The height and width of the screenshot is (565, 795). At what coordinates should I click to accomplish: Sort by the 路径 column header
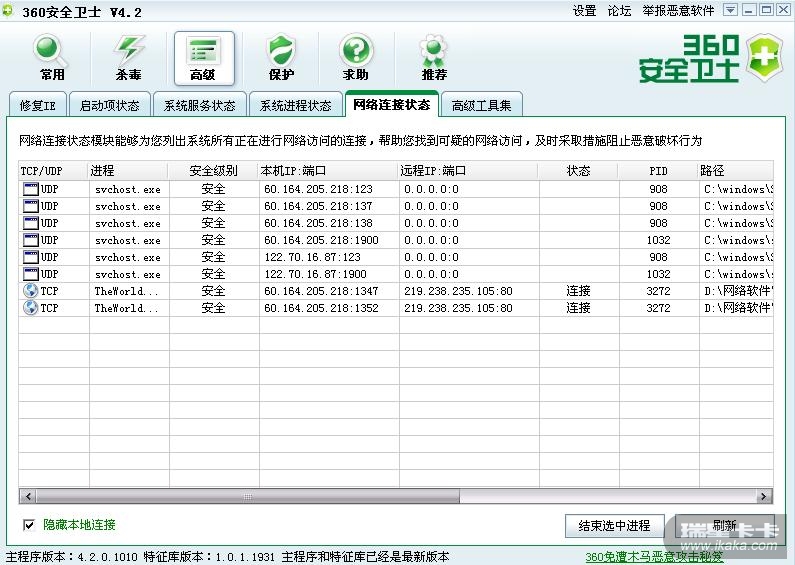736,171
